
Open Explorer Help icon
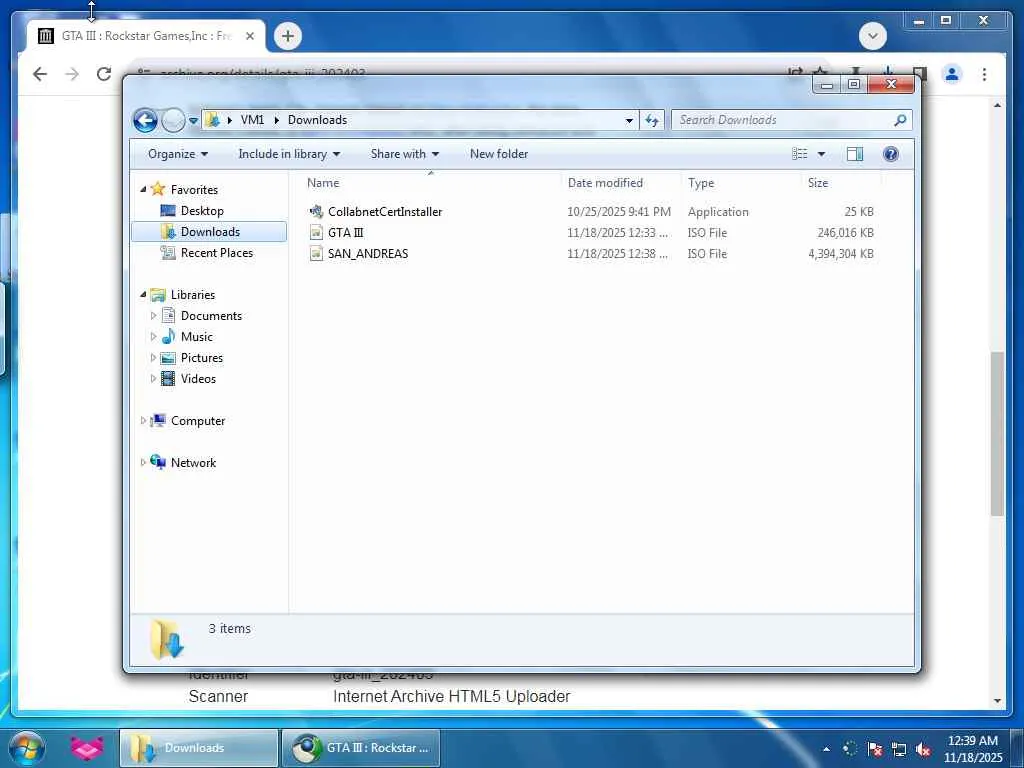pyautogui.click(x=890, y=153)
